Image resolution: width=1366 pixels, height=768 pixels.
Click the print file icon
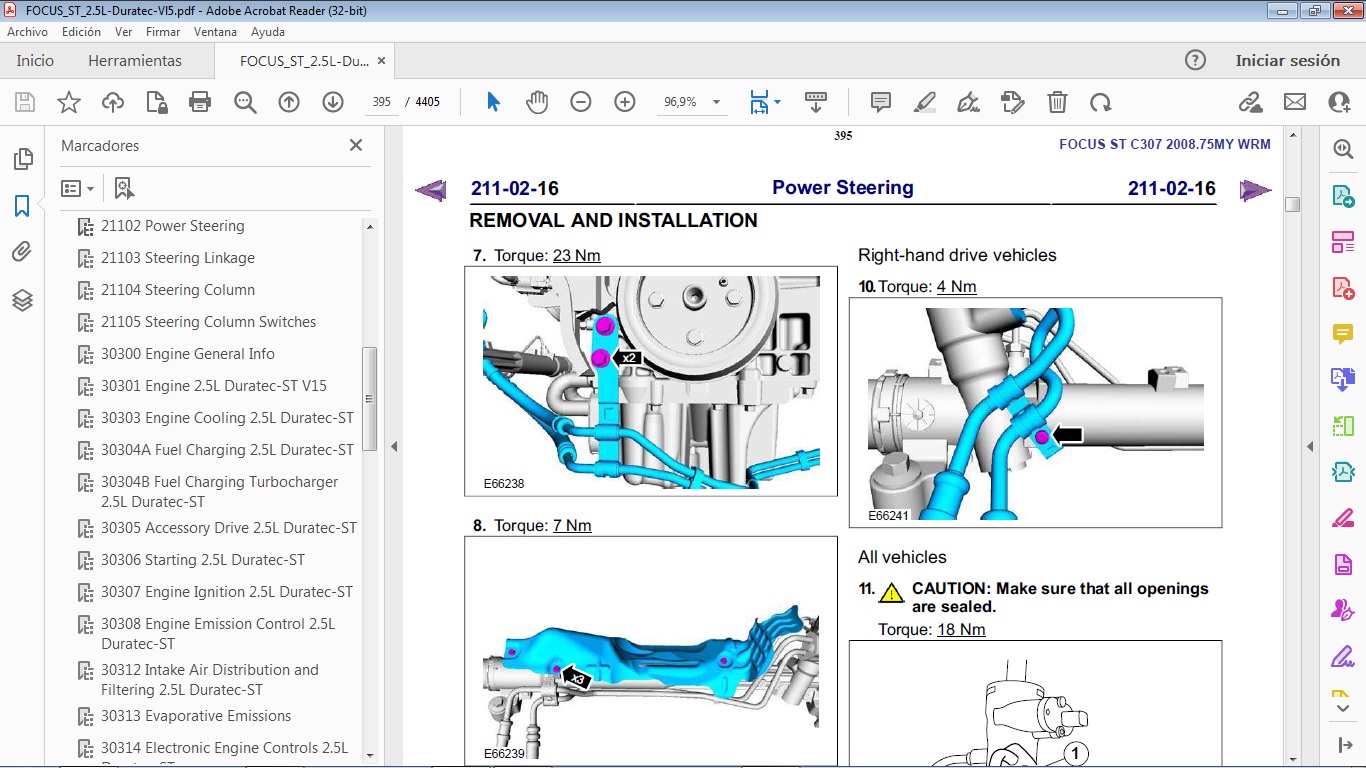pos(200,102)
